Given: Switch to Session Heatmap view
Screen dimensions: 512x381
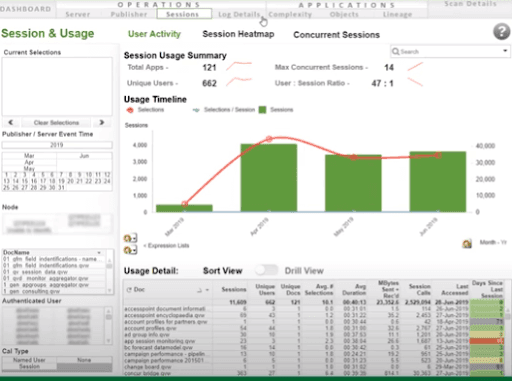Looking at the screenshot, I should [238, 34].
